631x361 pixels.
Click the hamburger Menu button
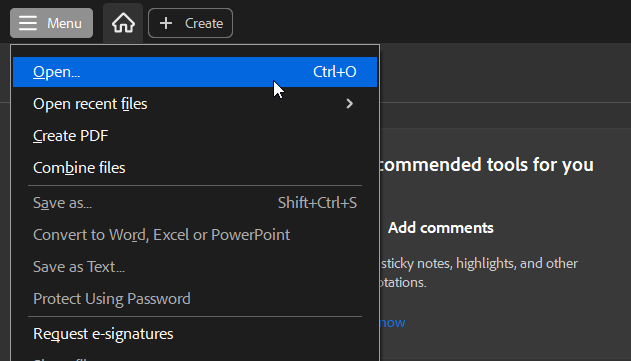pyautogui.click(x=52, y=23)
